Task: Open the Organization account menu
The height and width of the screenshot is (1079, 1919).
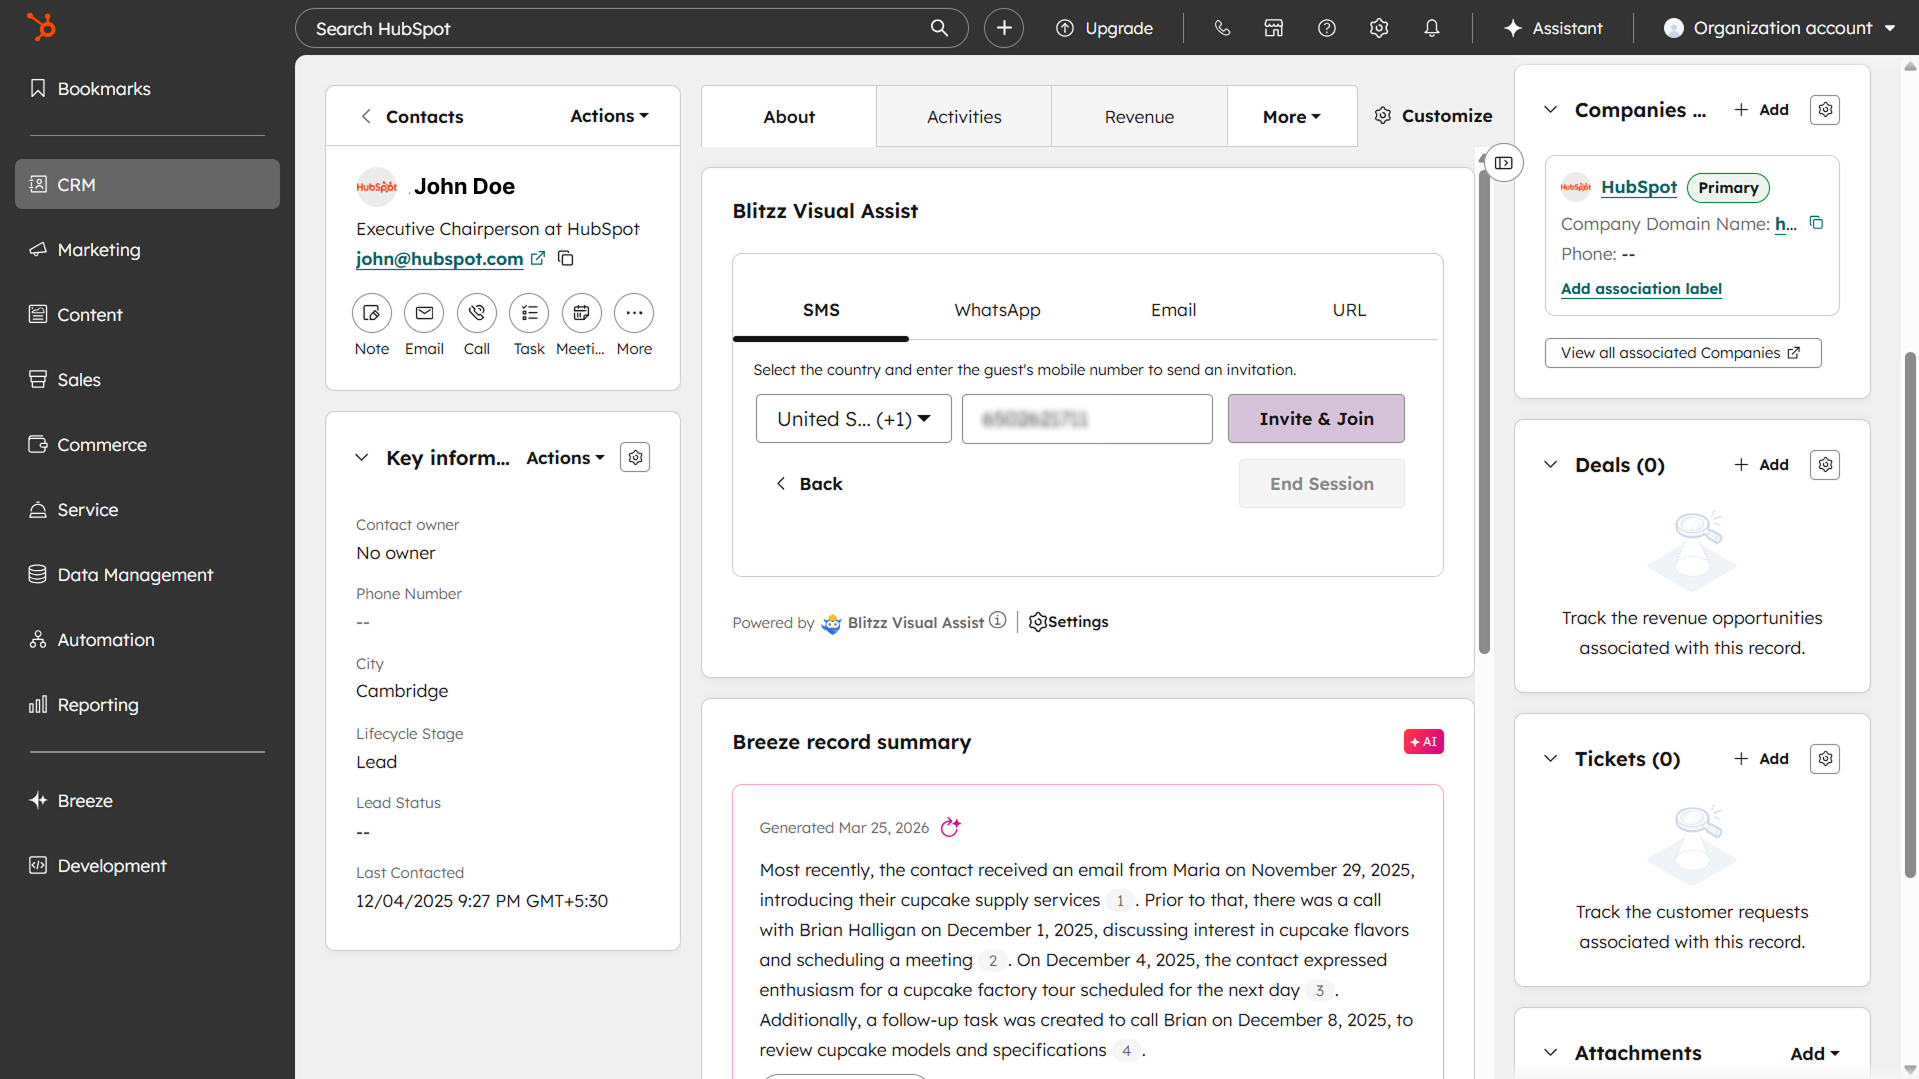Action: pyautogui.click(x=1780, y=28)
